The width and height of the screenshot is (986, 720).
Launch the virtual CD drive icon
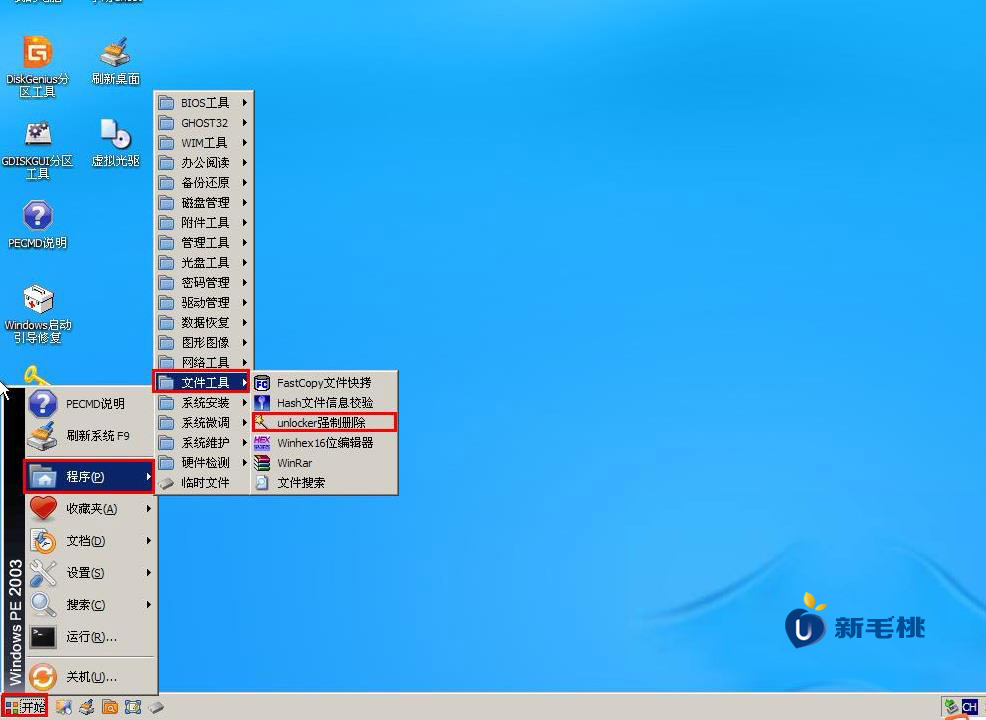pos(115,135)
